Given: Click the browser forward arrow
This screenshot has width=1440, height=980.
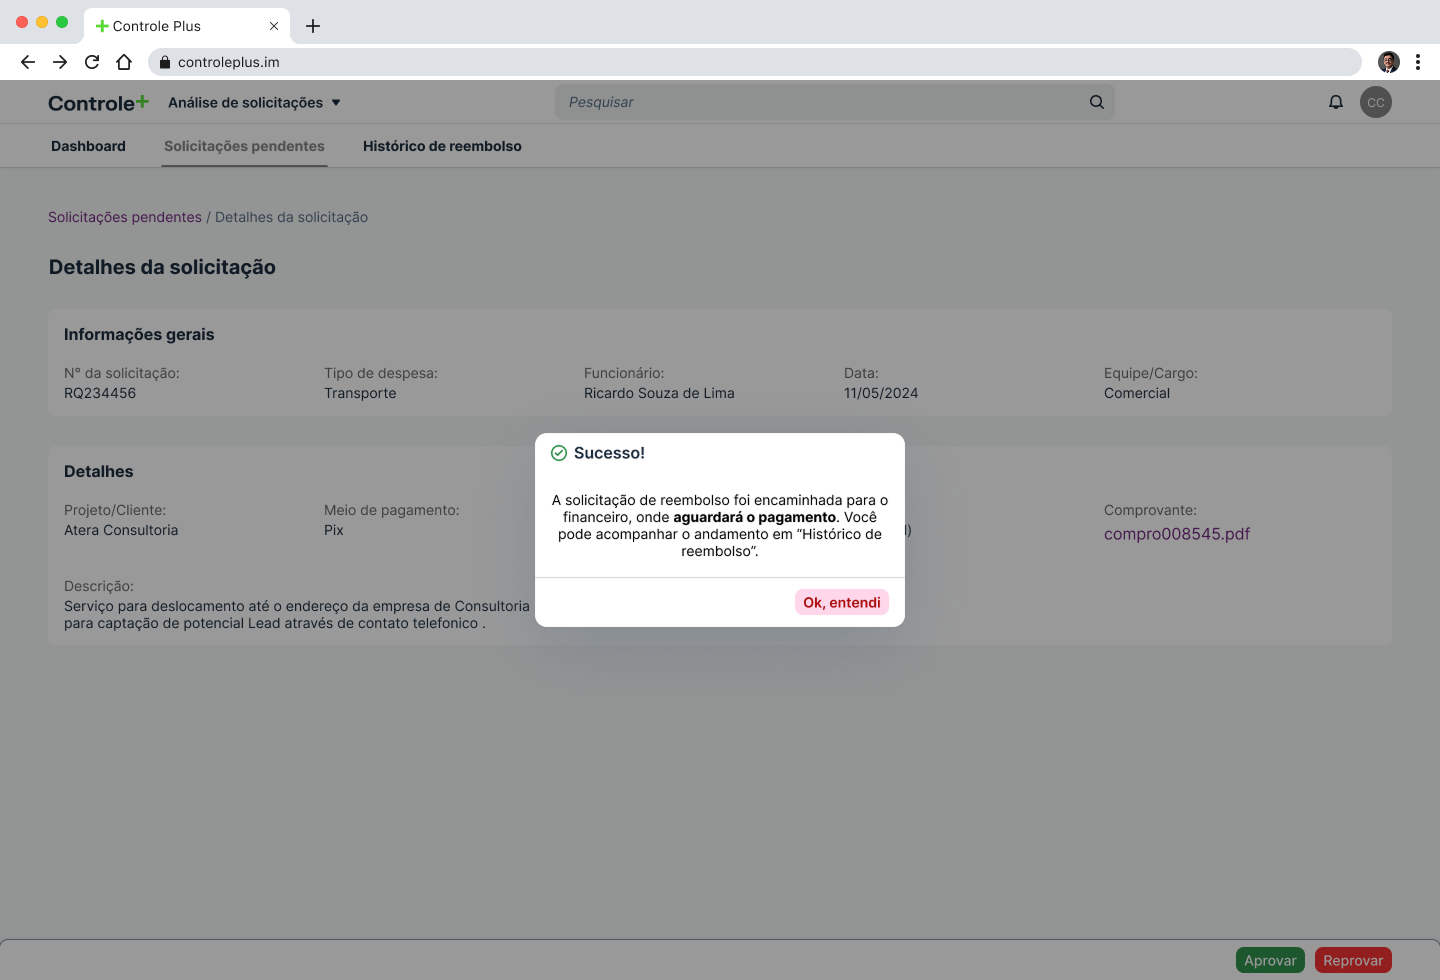Looking at the screenshot, I should [x=60, y=62].
